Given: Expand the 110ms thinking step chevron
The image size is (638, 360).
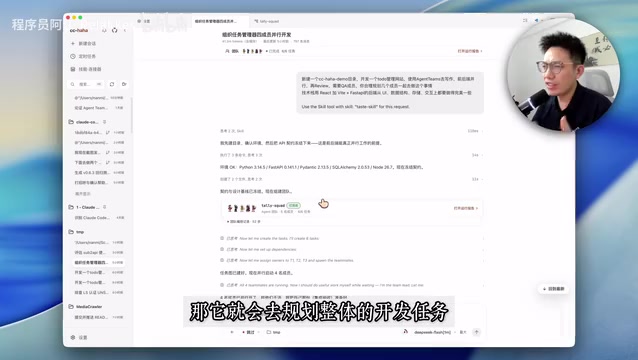Looking at the screenshot, I should (x=483, y=131).
